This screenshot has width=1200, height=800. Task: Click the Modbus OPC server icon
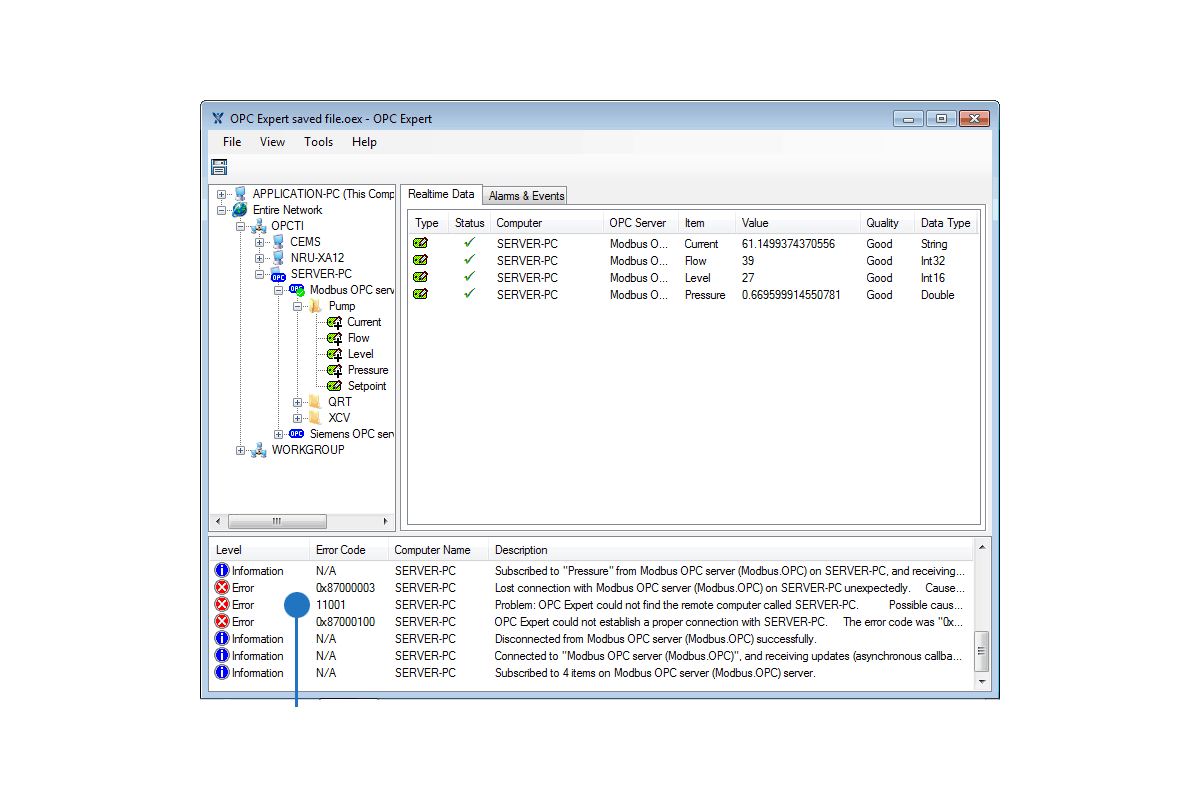click(x=297, y=290)
